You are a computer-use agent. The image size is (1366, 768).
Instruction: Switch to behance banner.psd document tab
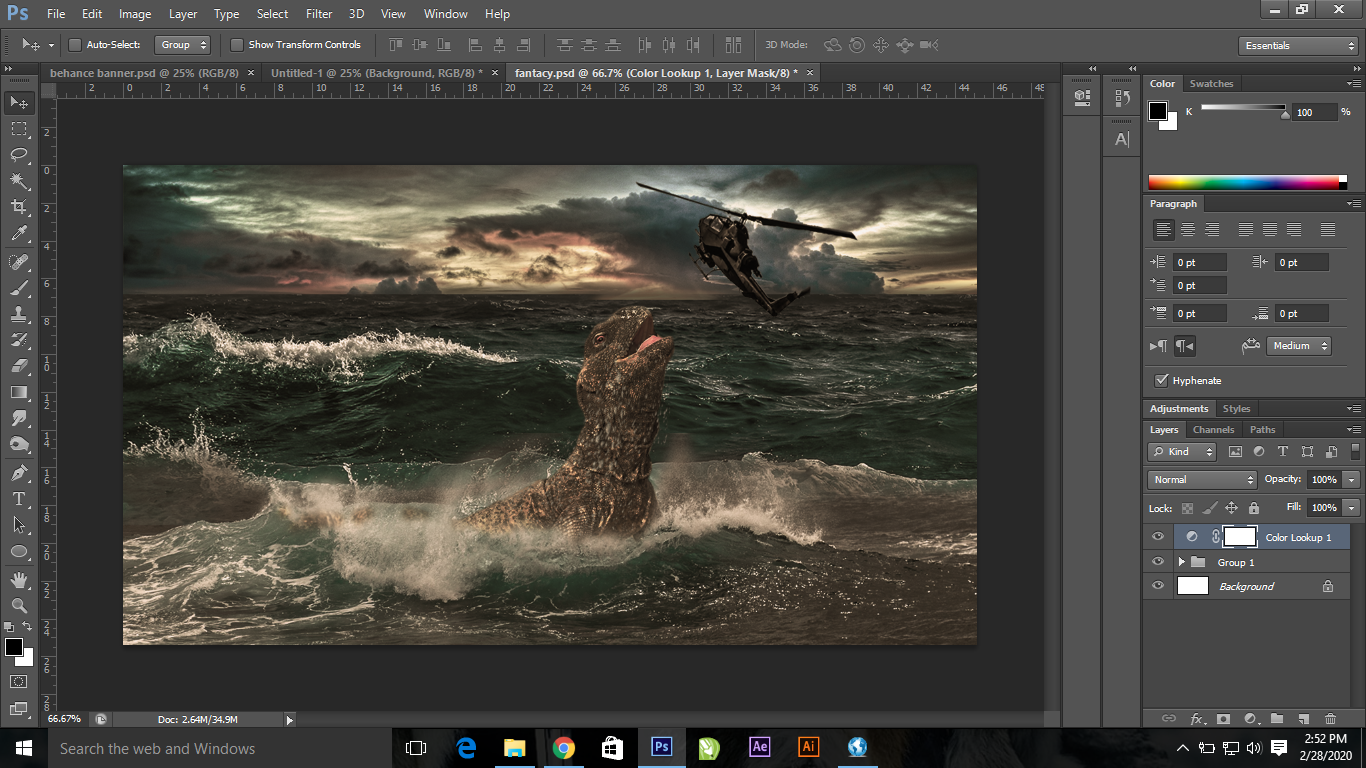coord(145,73)
